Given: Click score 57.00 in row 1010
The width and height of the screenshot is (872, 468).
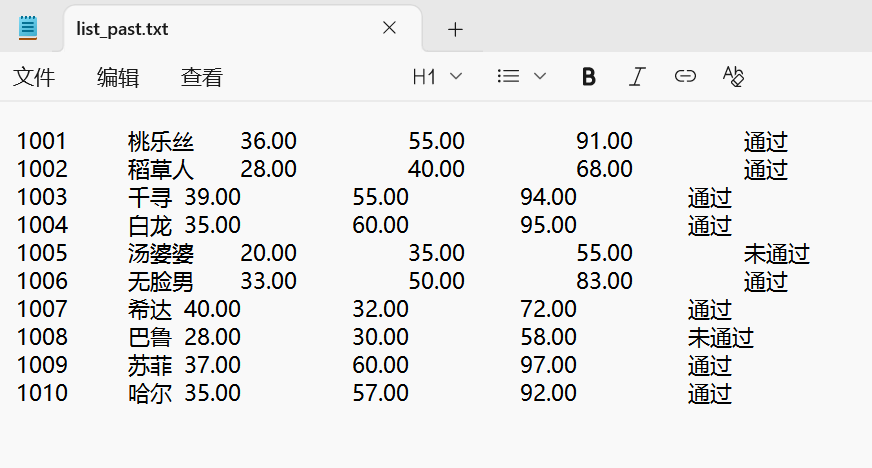Looking at the screenshot, I should point(380,393).
